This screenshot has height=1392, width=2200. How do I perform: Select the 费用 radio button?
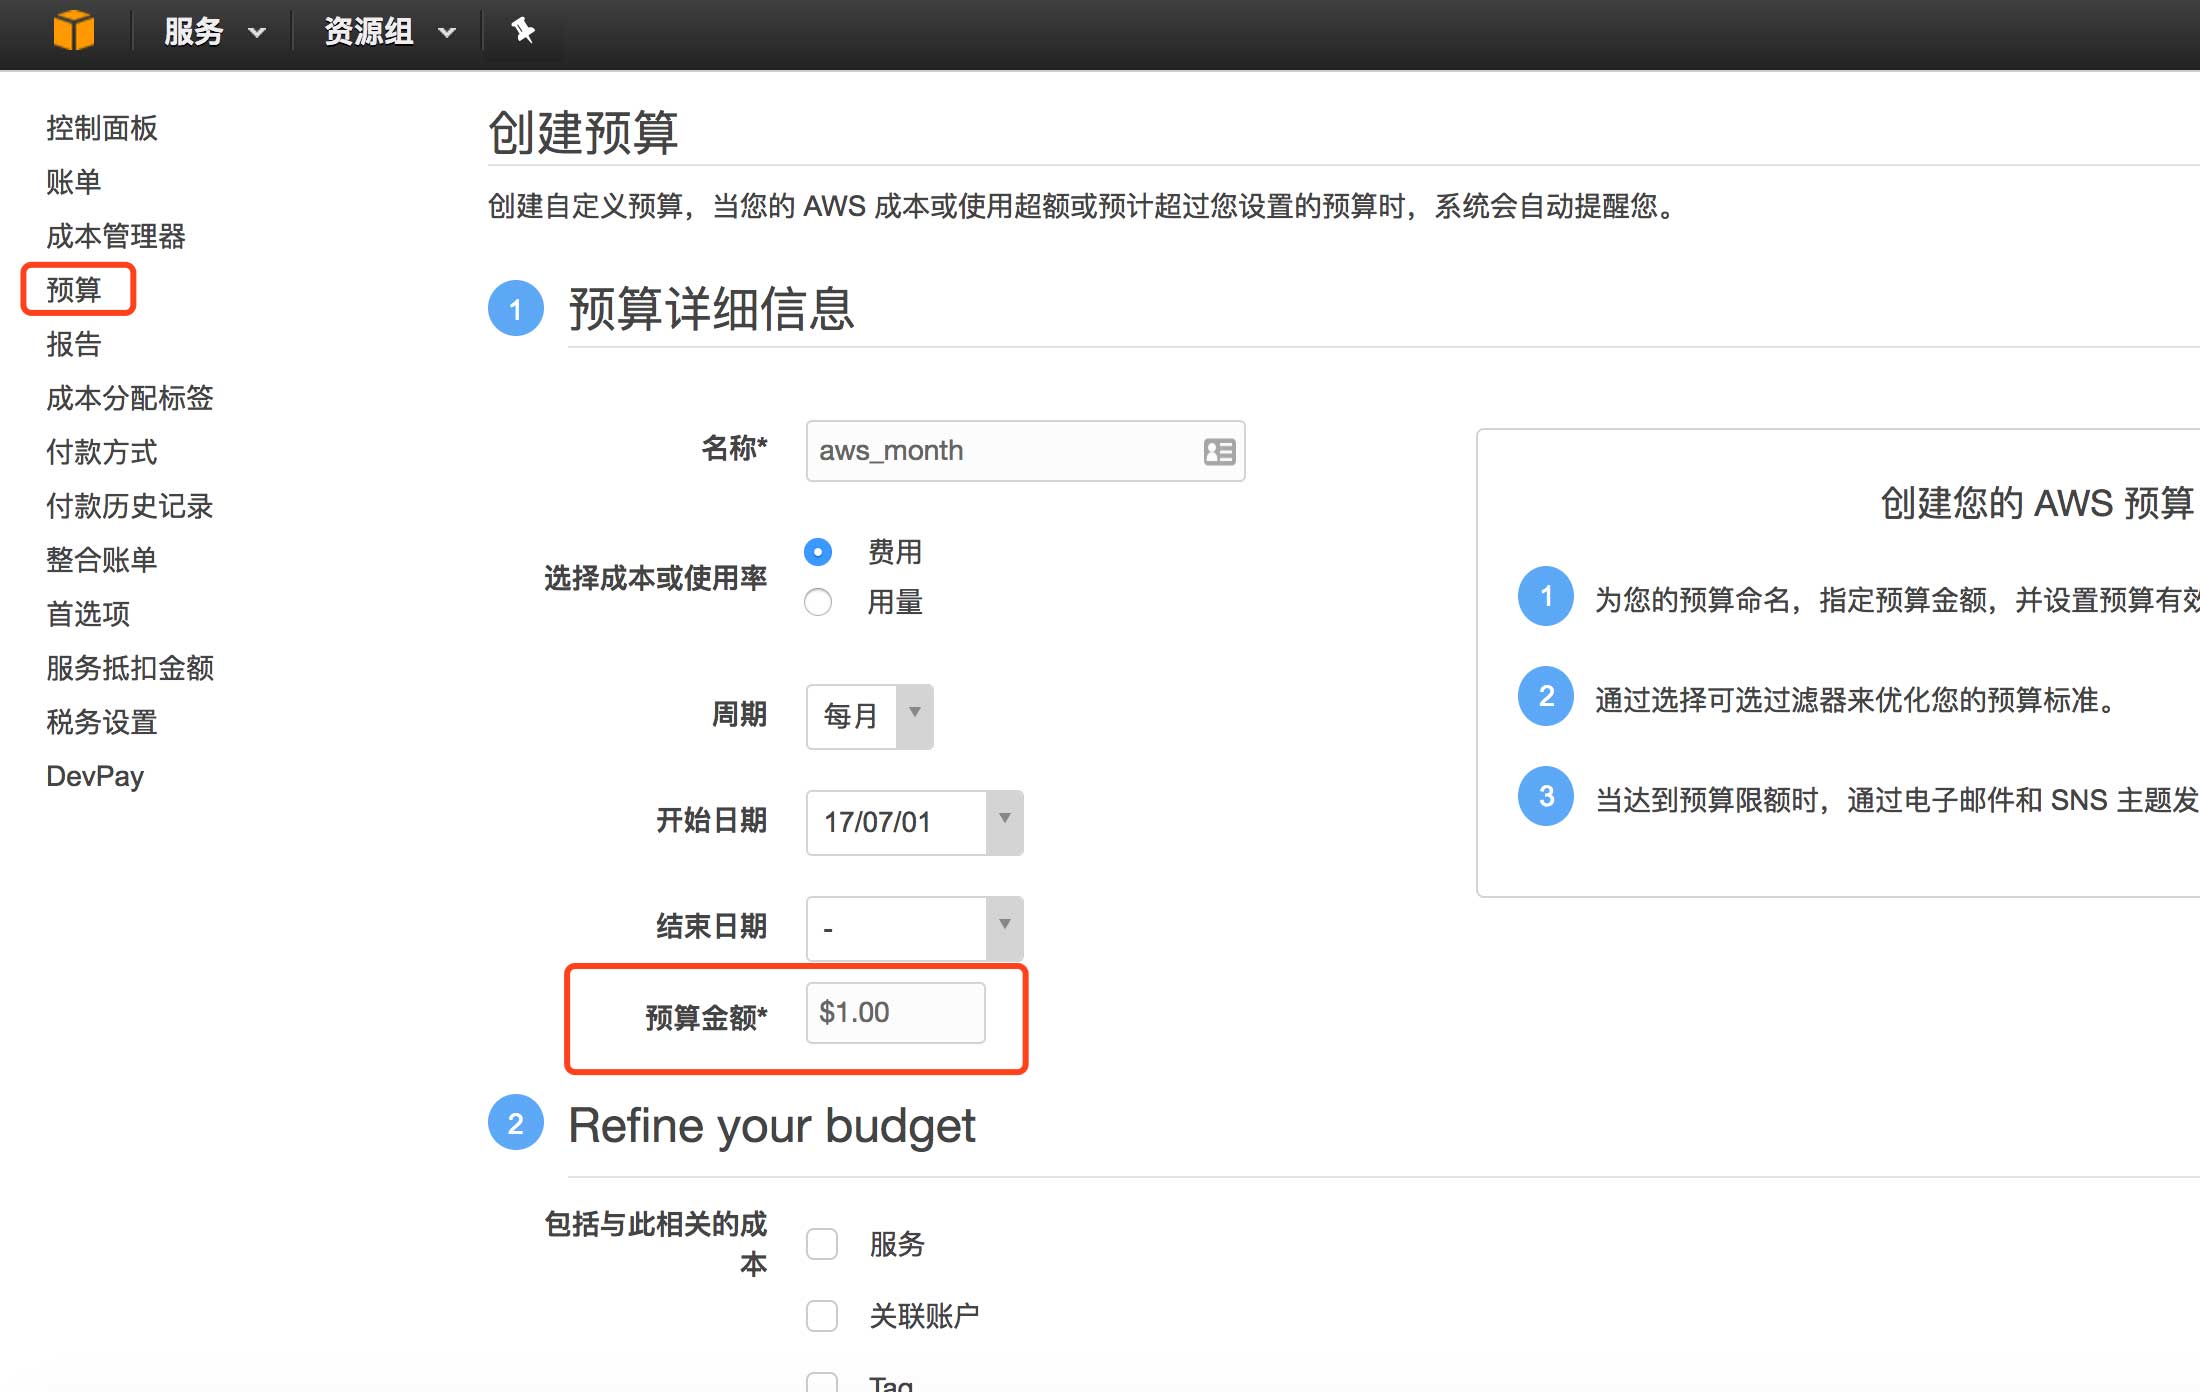click(818, 552)
